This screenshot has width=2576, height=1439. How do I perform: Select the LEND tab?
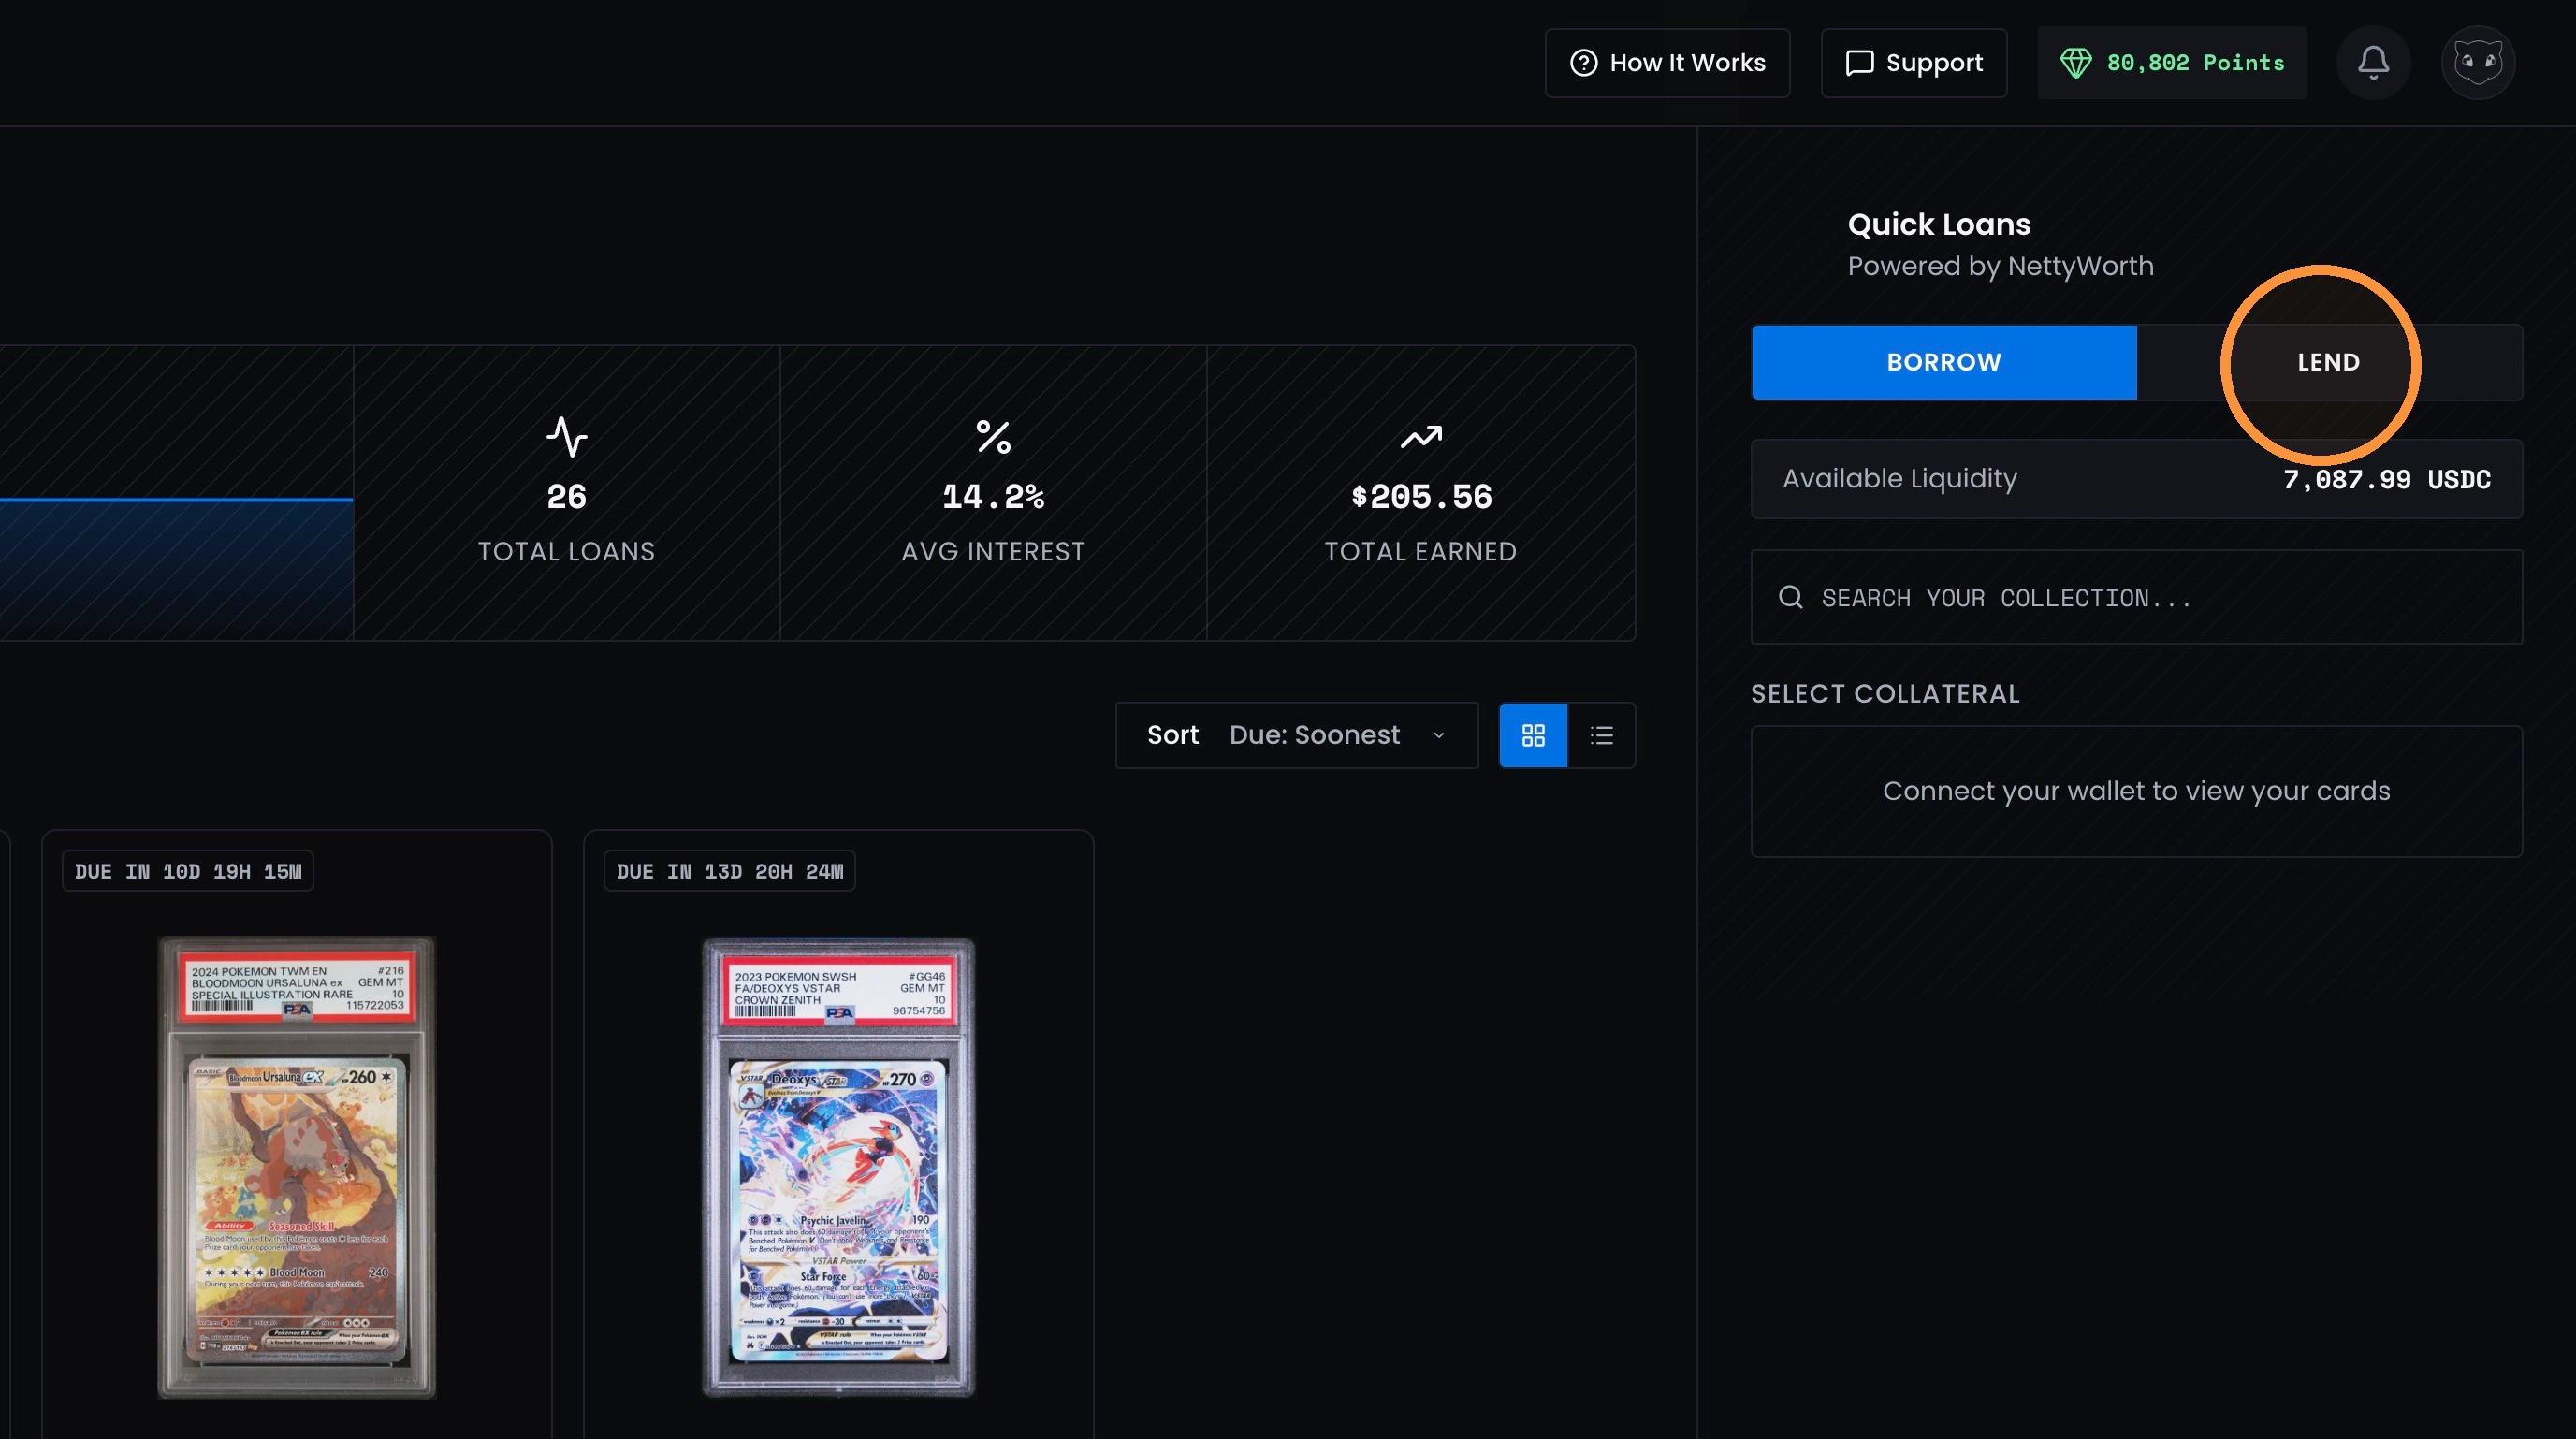coord(2329,362)
